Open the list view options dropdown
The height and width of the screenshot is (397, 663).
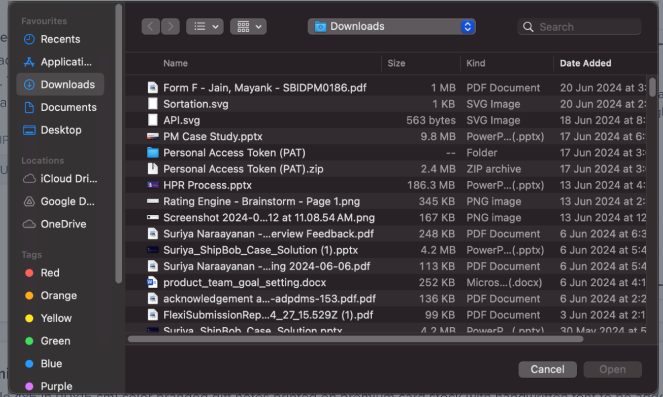coord(205,27)
